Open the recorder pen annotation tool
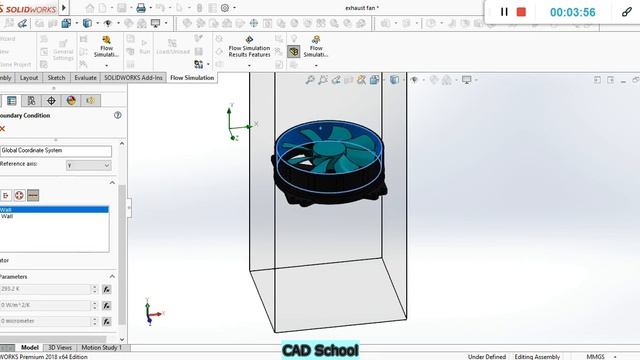Image resolution: width=640 pixels, height=360 pixels. 627,12
